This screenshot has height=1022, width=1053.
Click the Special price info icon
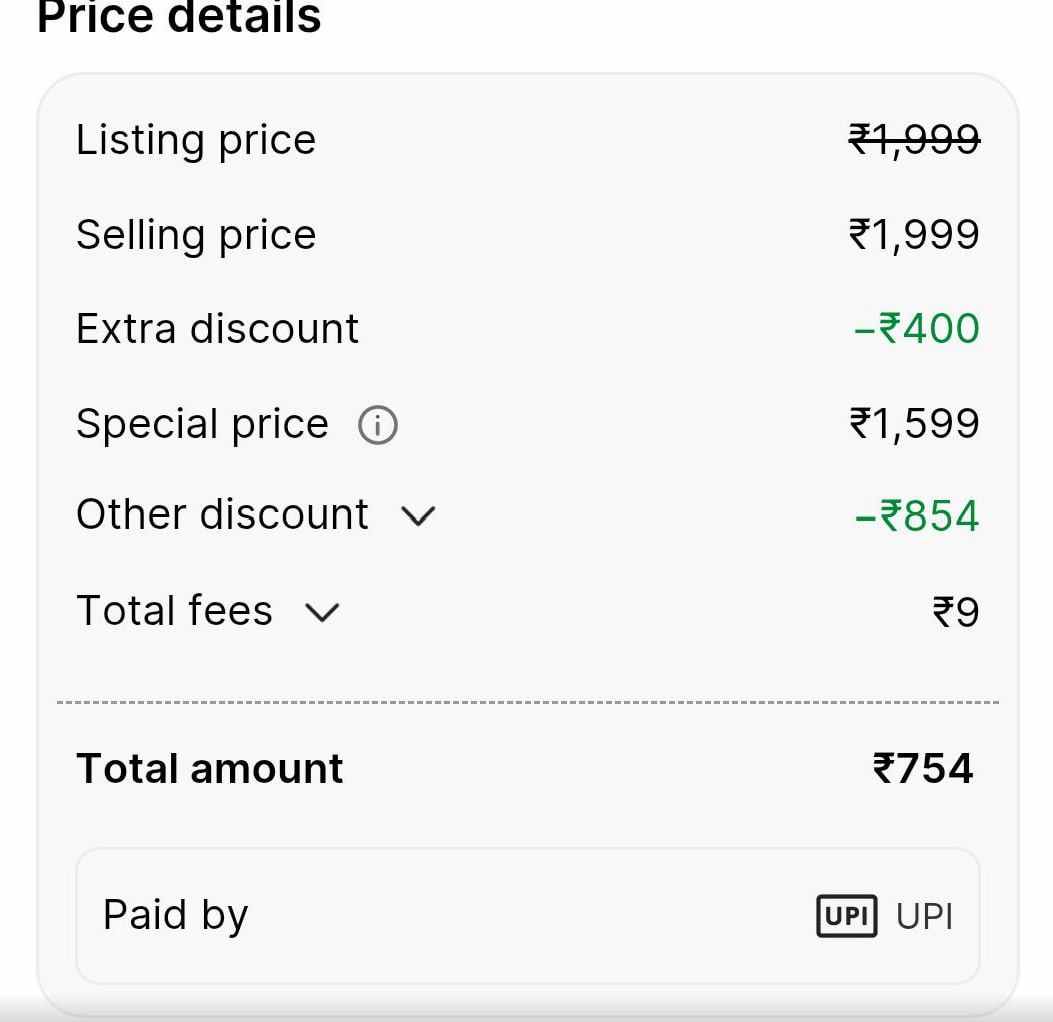(378, 426)
